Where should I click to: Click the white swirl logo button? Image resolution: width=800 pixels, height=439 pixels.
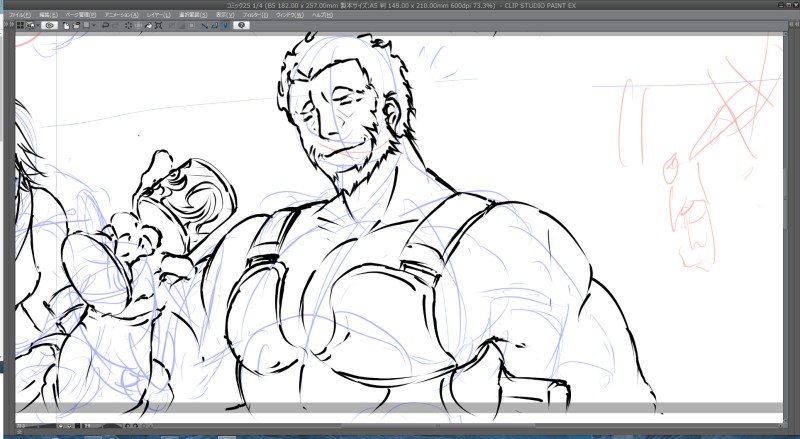tap(49, 25)
